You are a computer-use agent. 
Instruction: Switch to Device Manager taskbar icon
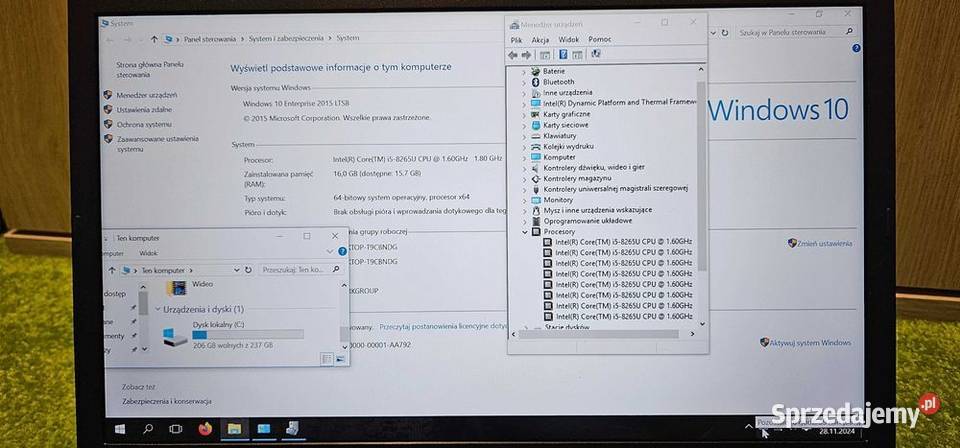click(292, 428)
